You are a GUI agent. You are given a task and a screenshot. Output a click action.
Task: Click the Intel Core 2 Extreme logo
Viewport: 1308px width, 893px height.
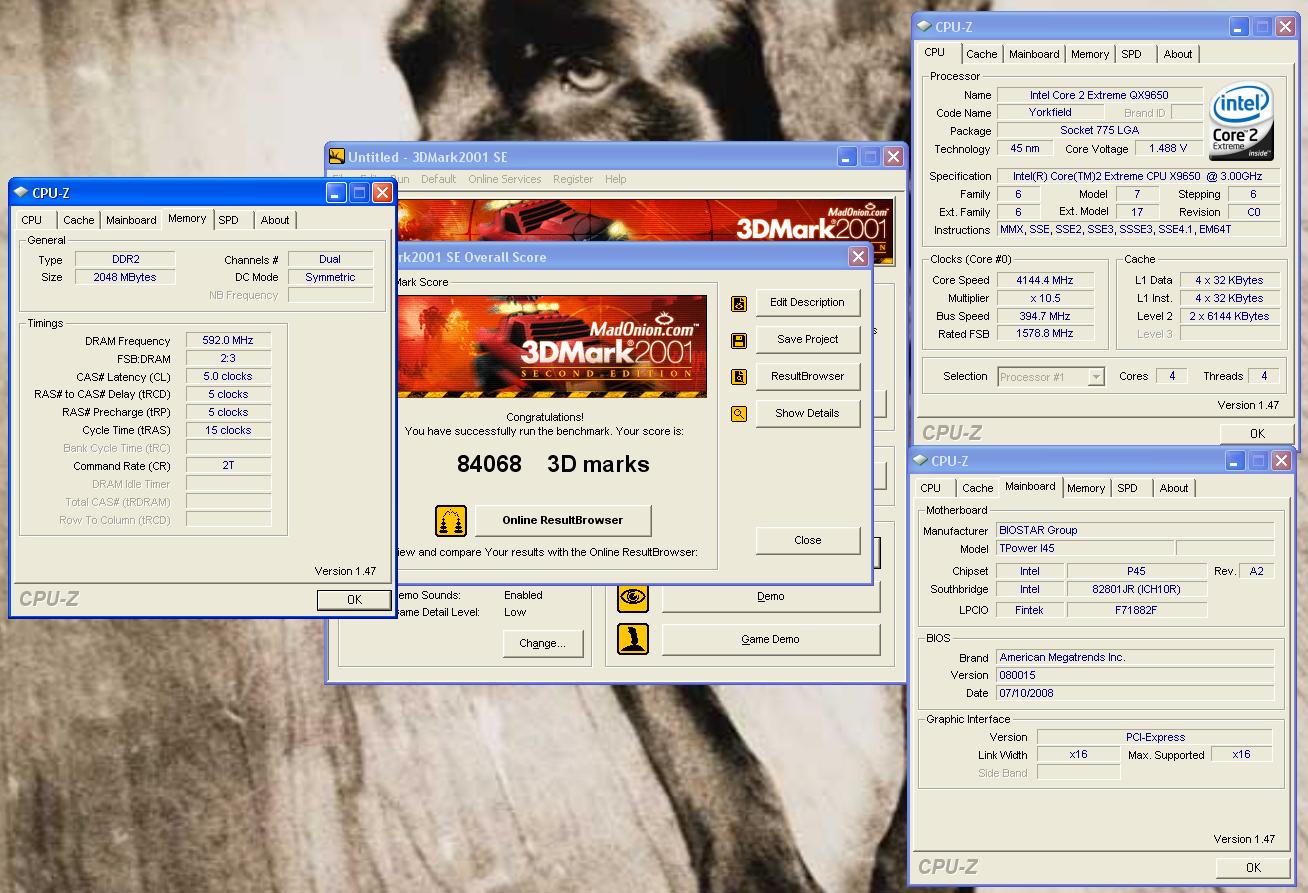[x=1241, y=121]
